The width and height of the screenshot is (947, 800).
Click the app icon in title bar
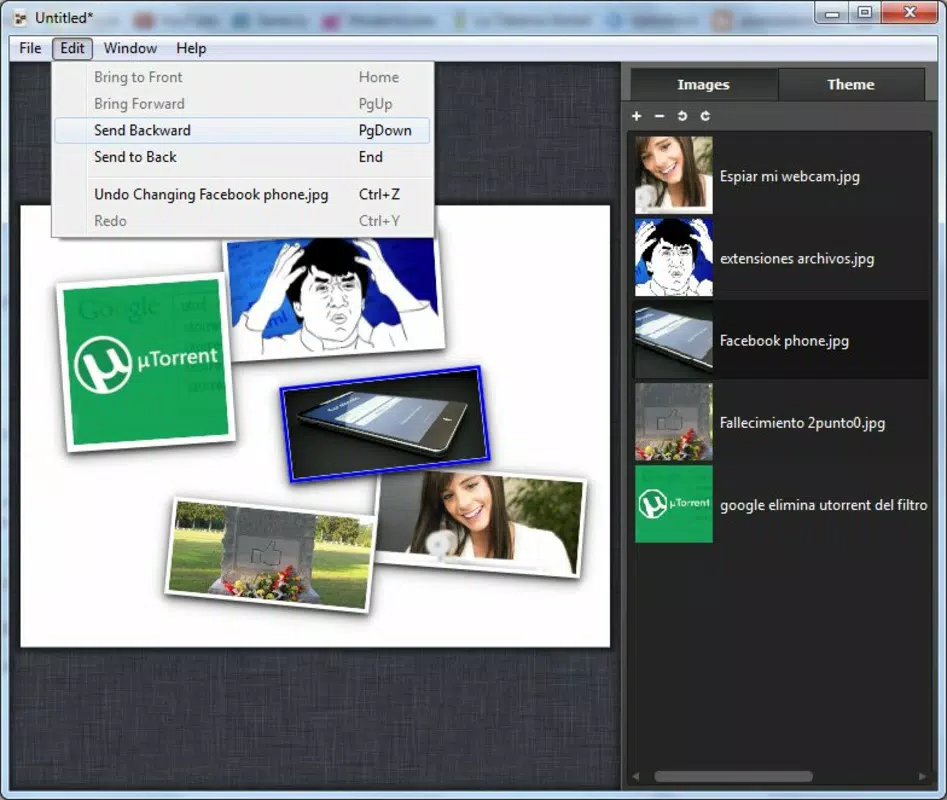coord(20,18)
